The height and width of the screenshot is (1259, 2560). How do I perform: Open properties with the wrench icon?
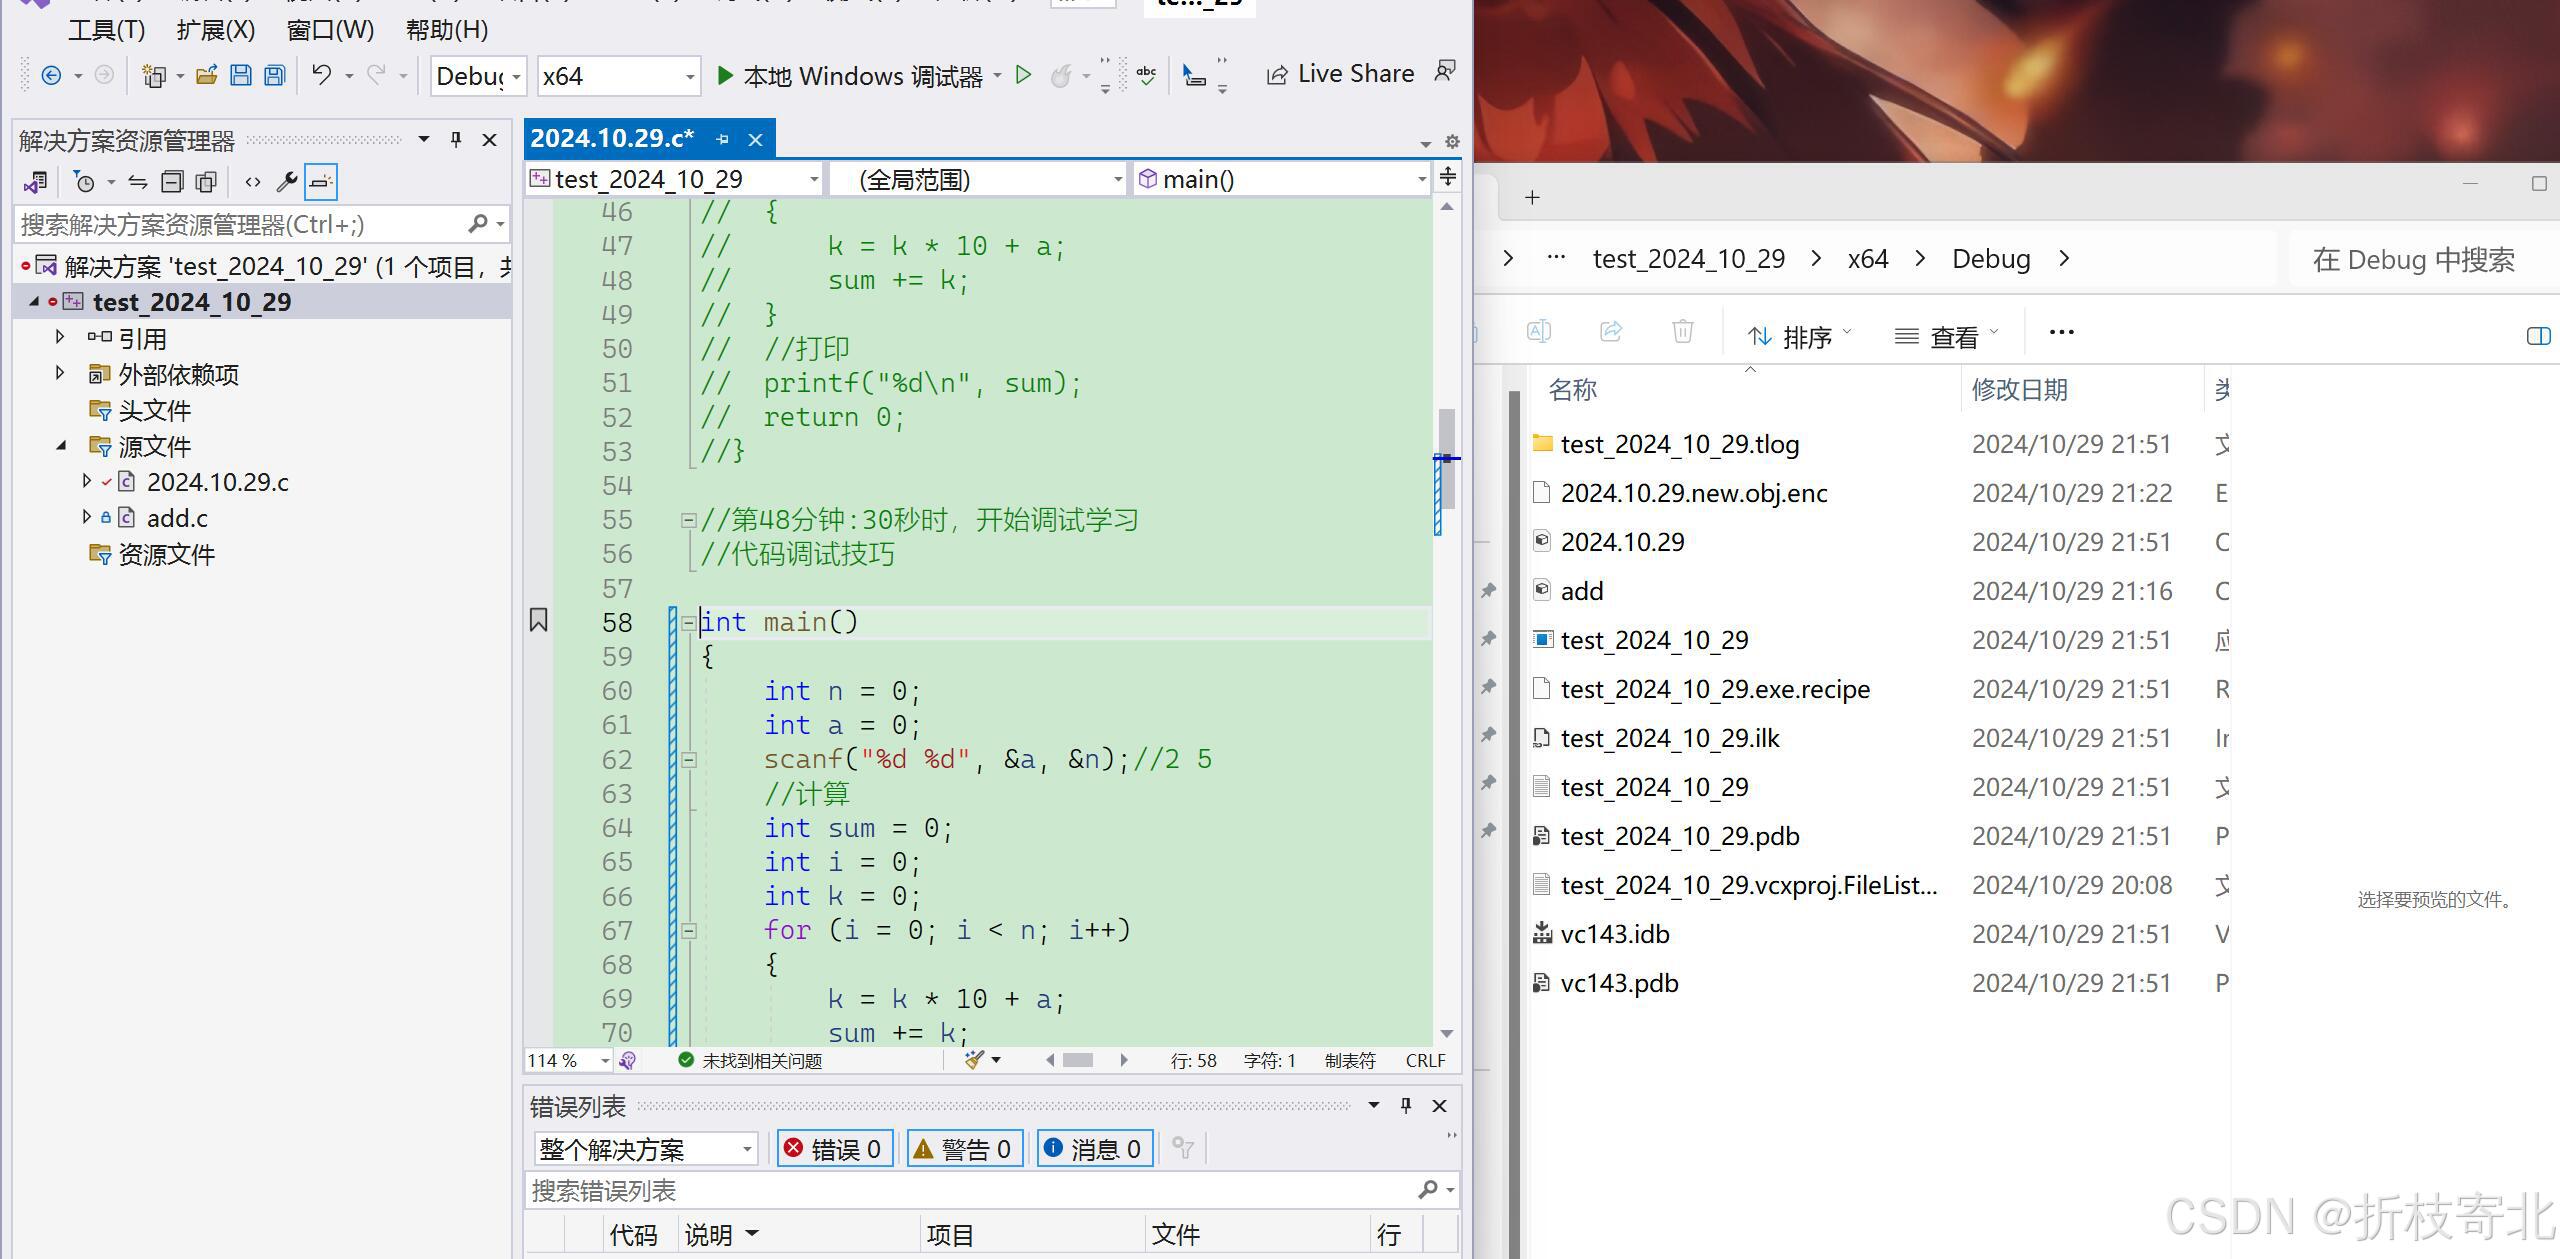tap(287, 182)
